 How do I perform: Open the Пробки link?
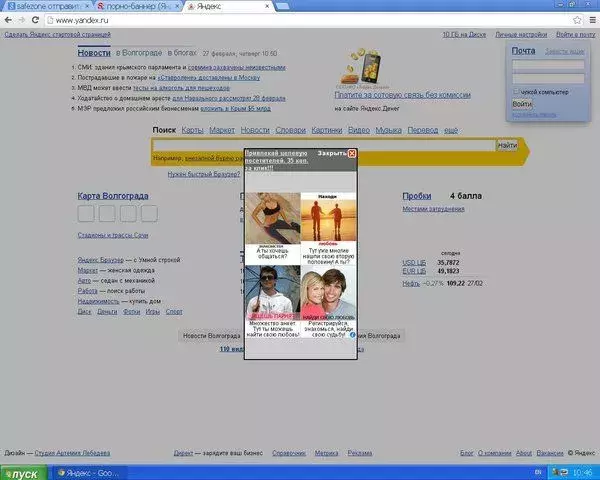(417, 196)
